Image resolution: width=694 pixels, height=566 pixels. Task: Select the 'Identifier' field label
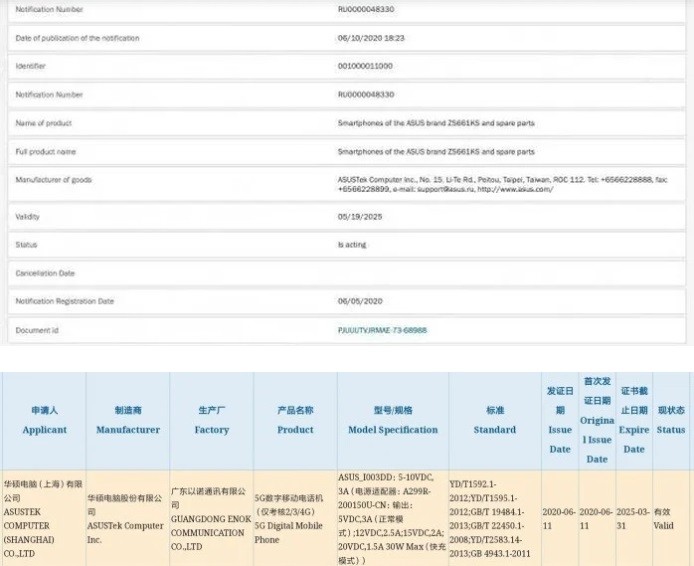31,66
